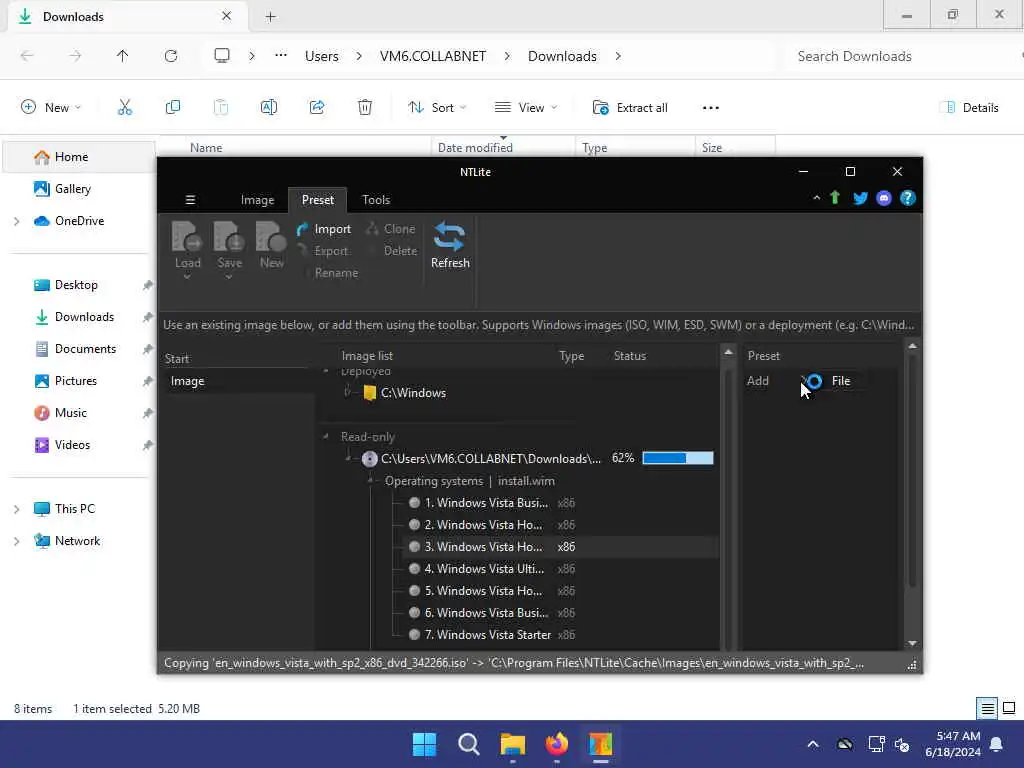
Task: Open the Sort dropdown in File Explorer
Action: coord(437,108)
